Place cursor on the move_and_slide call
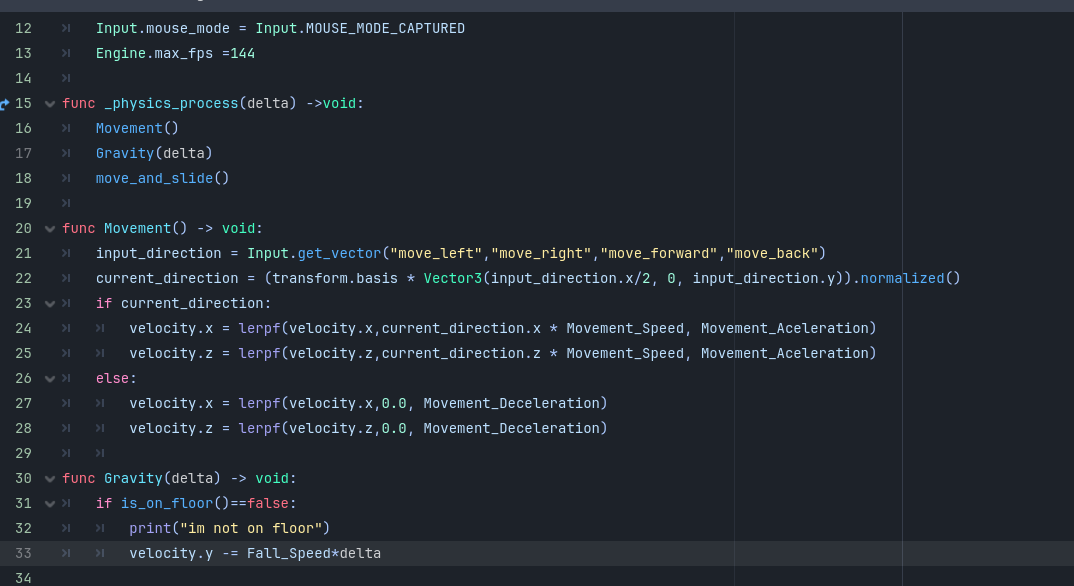The width and height of the screenshot is (1074, 586). (x=154, y=178)
